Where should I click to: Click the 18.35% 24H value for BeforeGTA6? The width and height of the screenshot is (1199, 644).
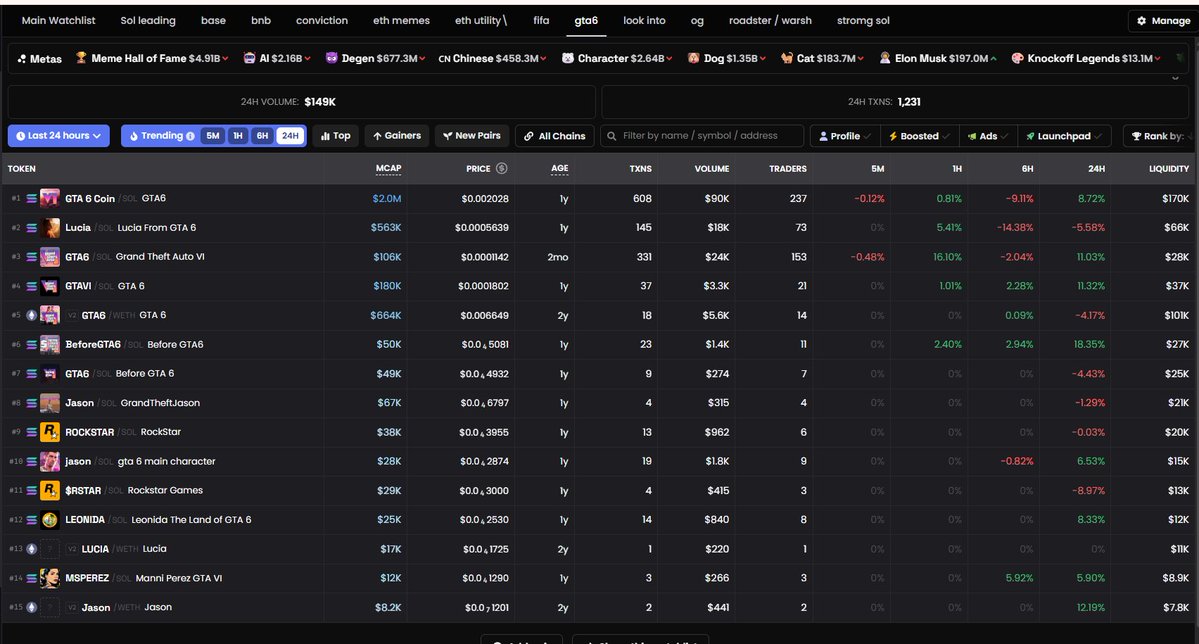[1089, 344]
